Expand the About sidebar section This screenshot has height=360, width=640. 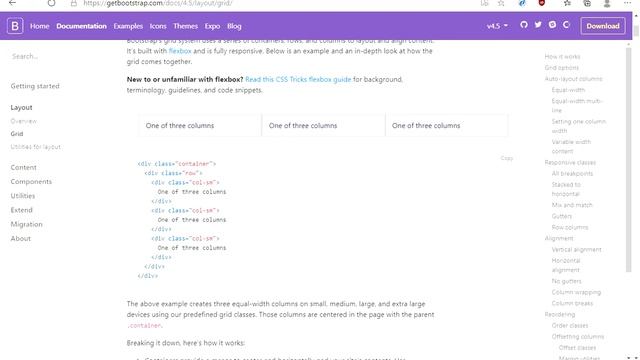click(20, 238)
